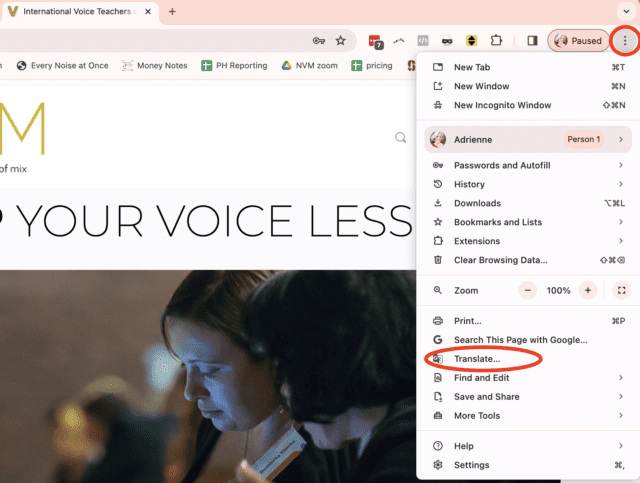Screen dimensions: 640x483
Task: Click the bookmark star in address bar
Action: coord(341,41)
